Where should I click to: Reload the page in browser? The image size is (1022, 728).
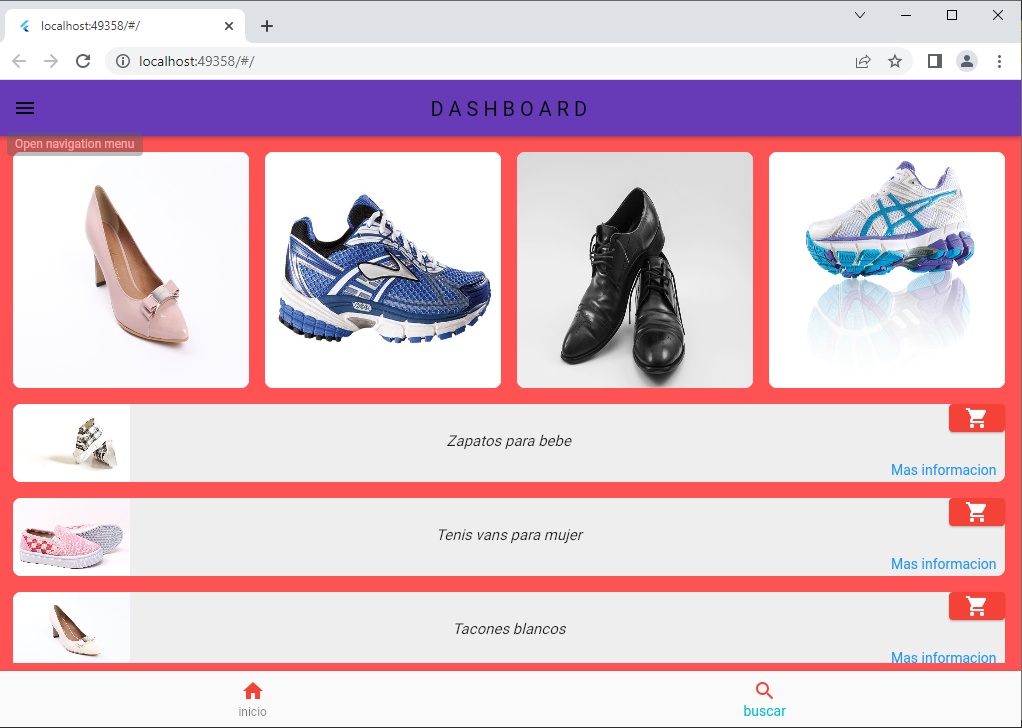83,61
